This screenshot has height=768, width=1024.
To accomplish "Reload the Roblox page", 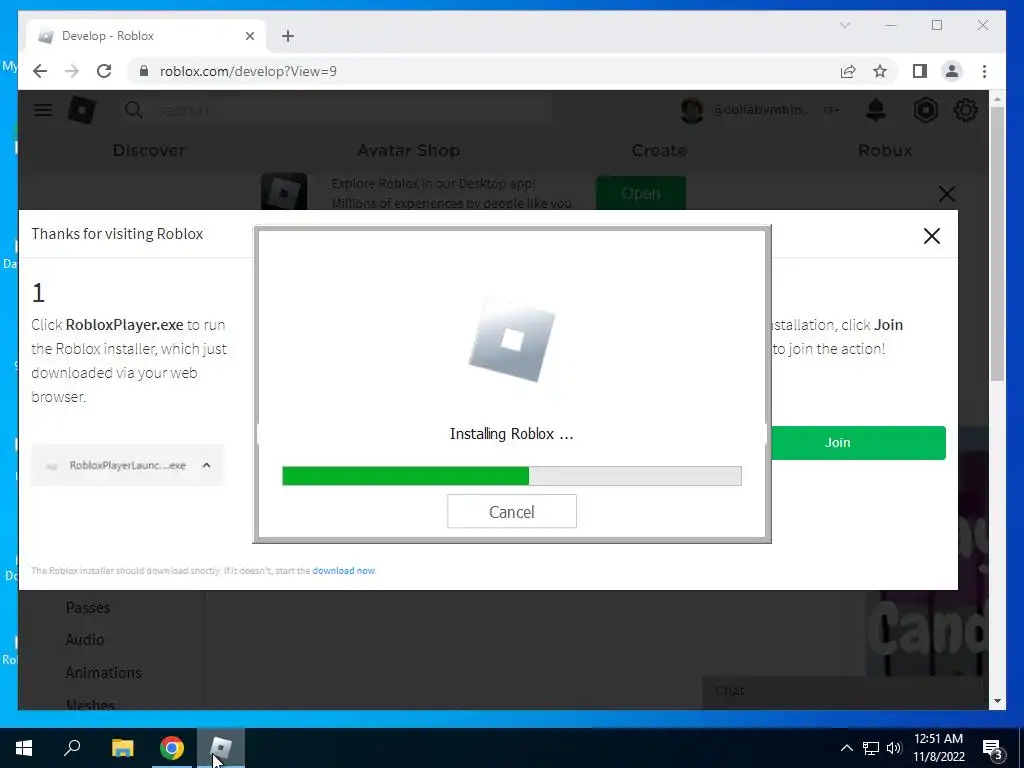I will tap(104, 71).
